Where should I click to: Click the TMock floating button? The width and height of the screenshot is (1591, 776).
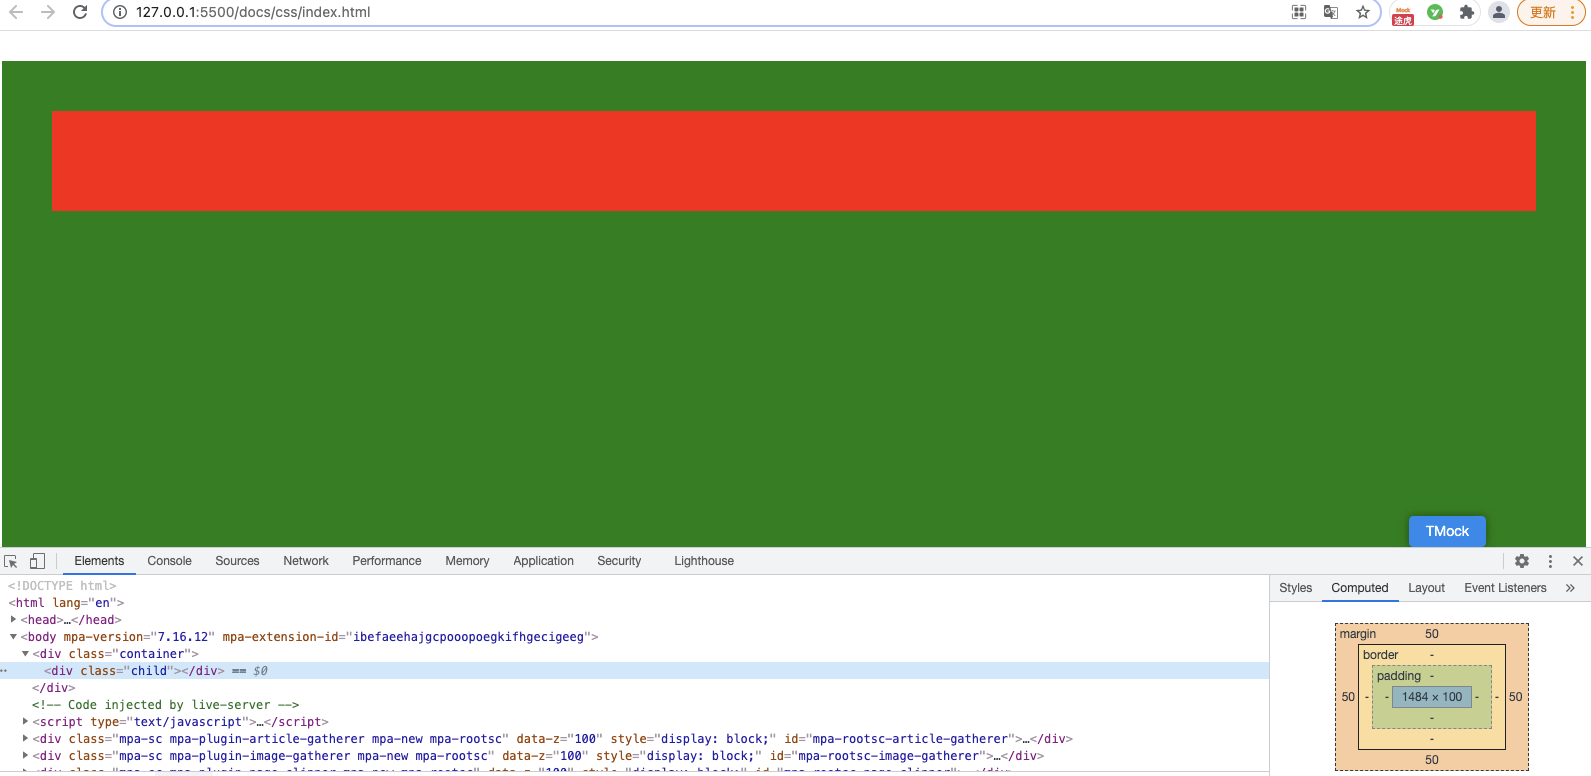click(1447, 531)
